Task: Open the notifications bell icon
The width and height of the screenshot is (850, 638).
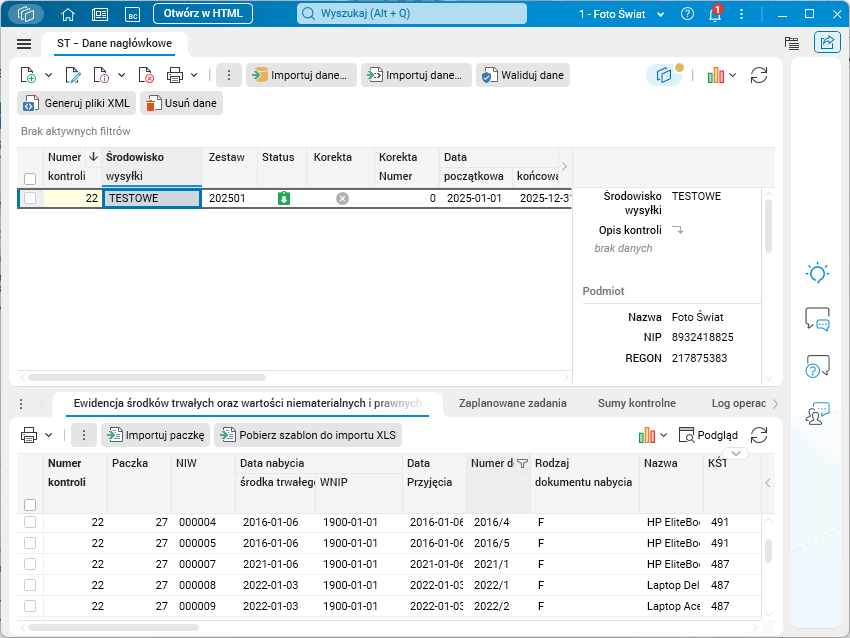Action: click(715, 14)
